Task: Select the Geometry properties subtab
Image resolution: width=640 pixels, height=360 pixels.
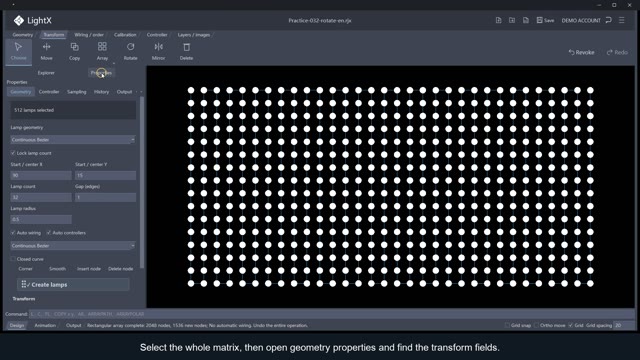Action: (x=21, y=92)
